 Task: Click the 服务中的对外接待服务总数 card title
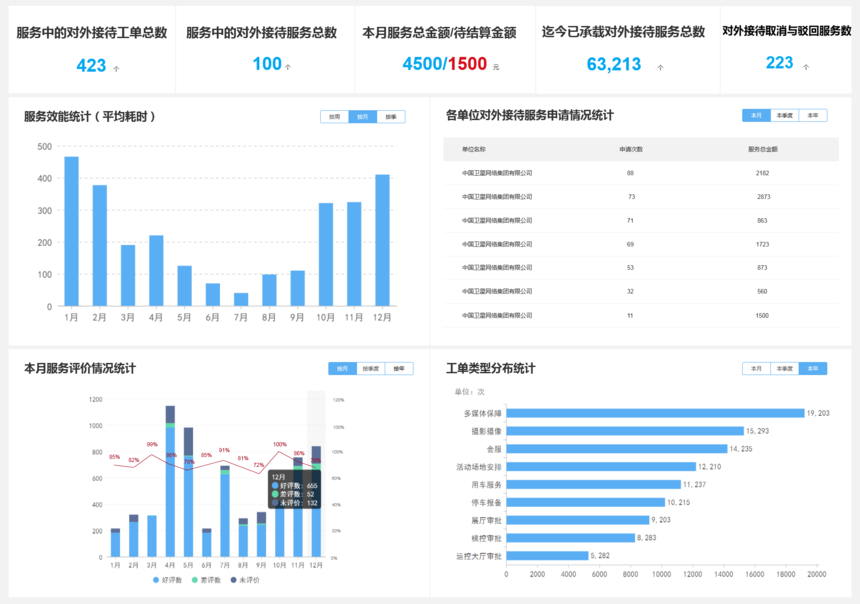tap(261, 33)
